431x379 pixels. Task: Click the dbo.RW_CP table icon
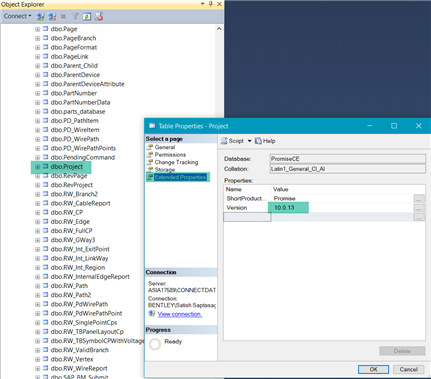[x=46, y=212]
